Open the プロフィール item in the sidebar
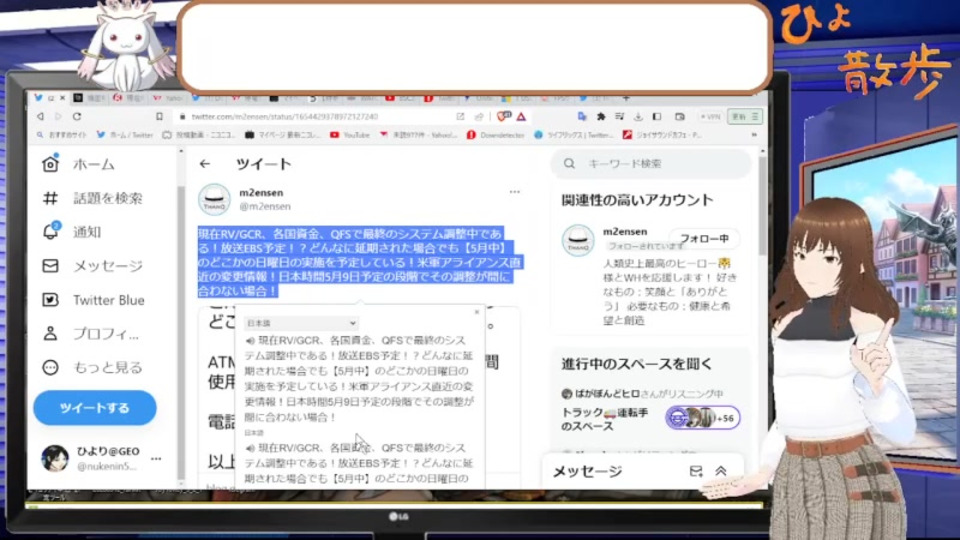 click(91, 334)
